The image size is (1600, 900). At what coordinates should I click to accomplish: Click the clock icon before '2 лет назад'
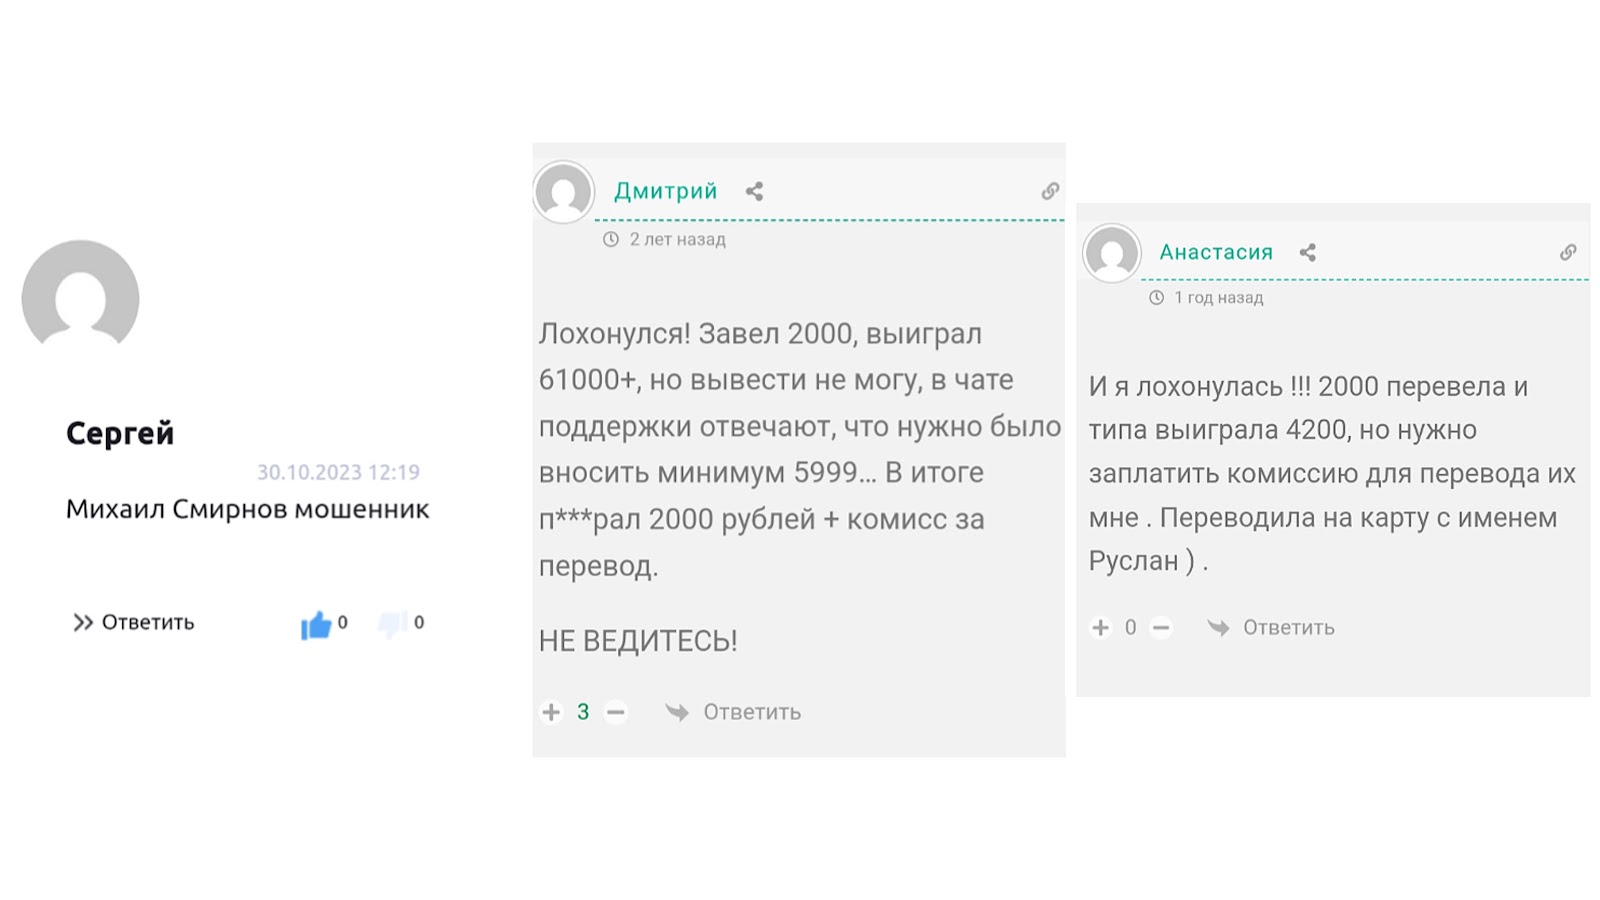609,239
